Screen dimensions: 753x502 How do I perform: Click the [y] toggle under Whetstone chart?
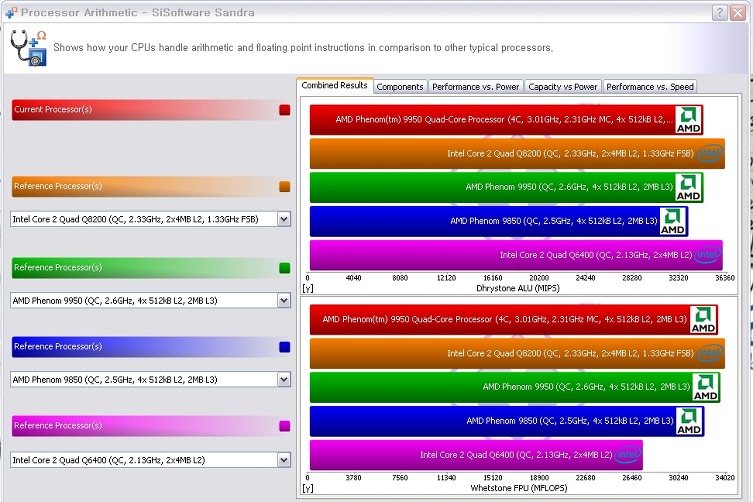pyautogui.click(x=308, y=488)
